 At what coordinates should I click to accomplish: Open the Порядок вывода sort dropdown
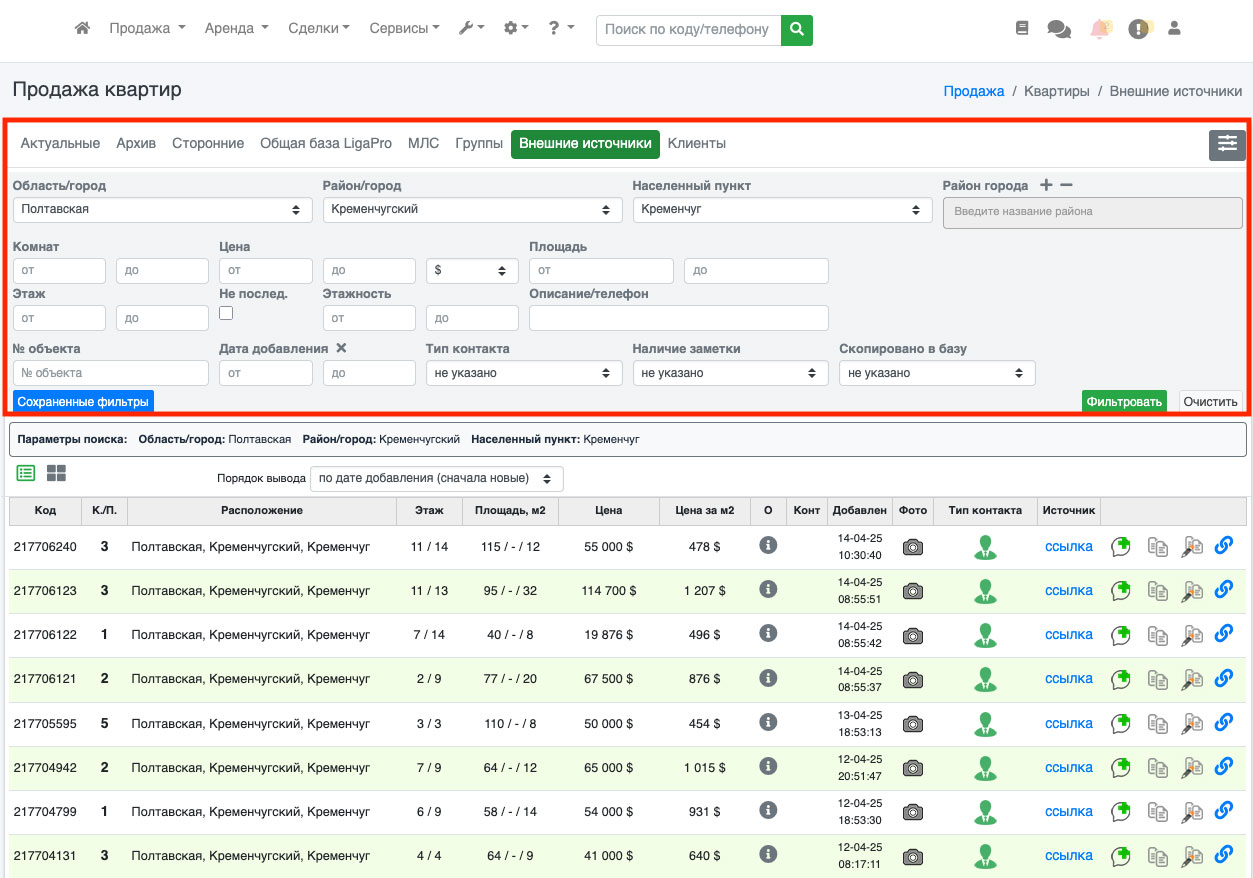point(436,479)
